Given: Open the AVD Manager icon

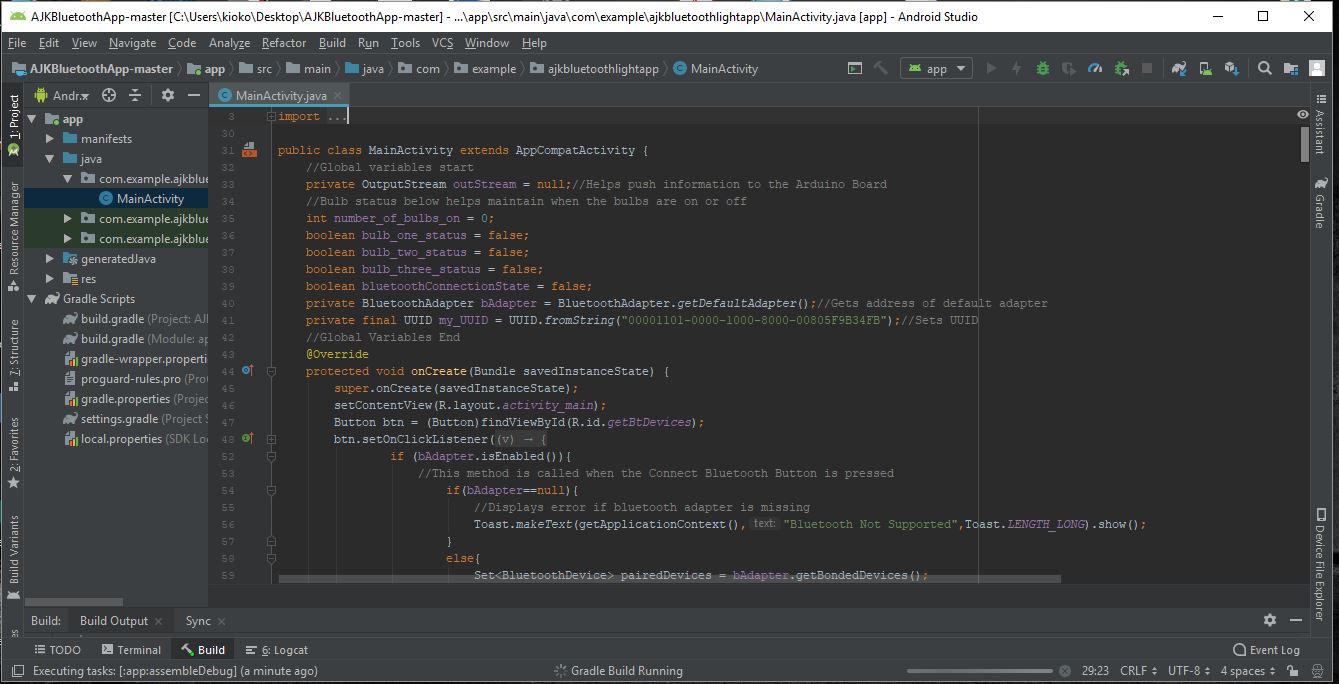Looking at the screenshot, I should [1206, 69].
